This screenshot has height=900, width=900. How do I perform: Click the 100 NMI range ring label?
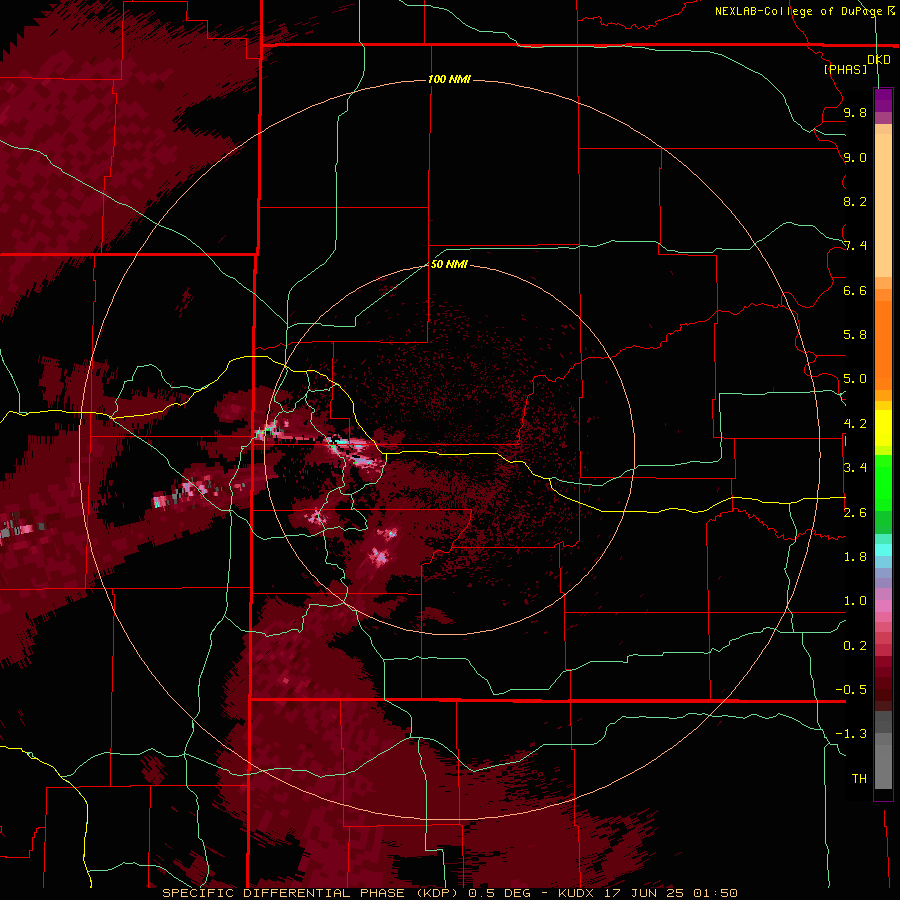point(449,79)
